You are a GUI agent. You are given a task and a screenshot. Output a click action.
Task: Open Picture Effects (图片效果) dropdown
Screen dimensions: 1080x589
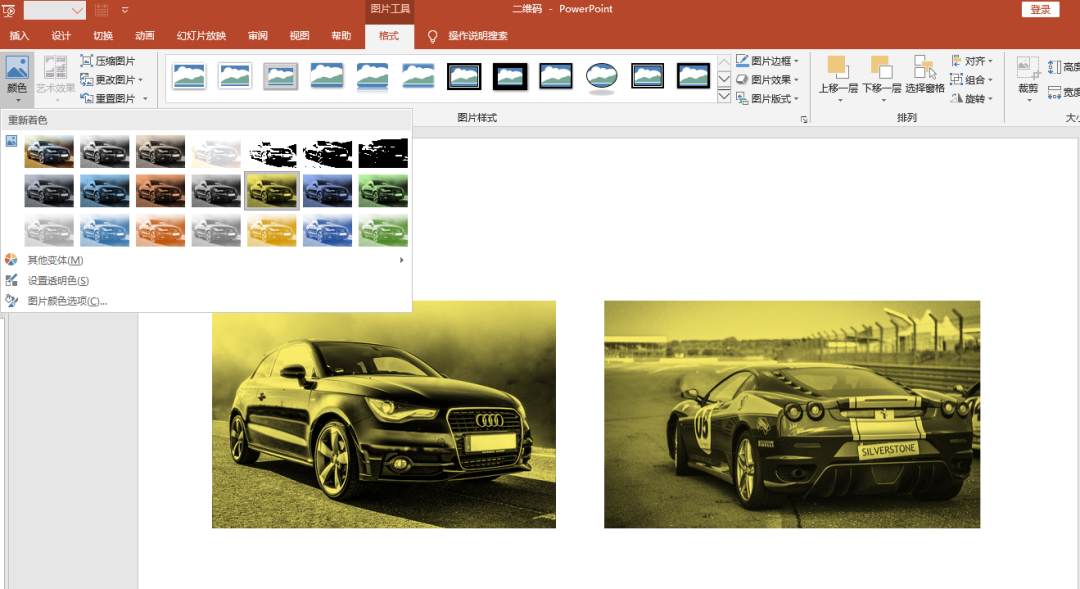[x=768, y=80]
